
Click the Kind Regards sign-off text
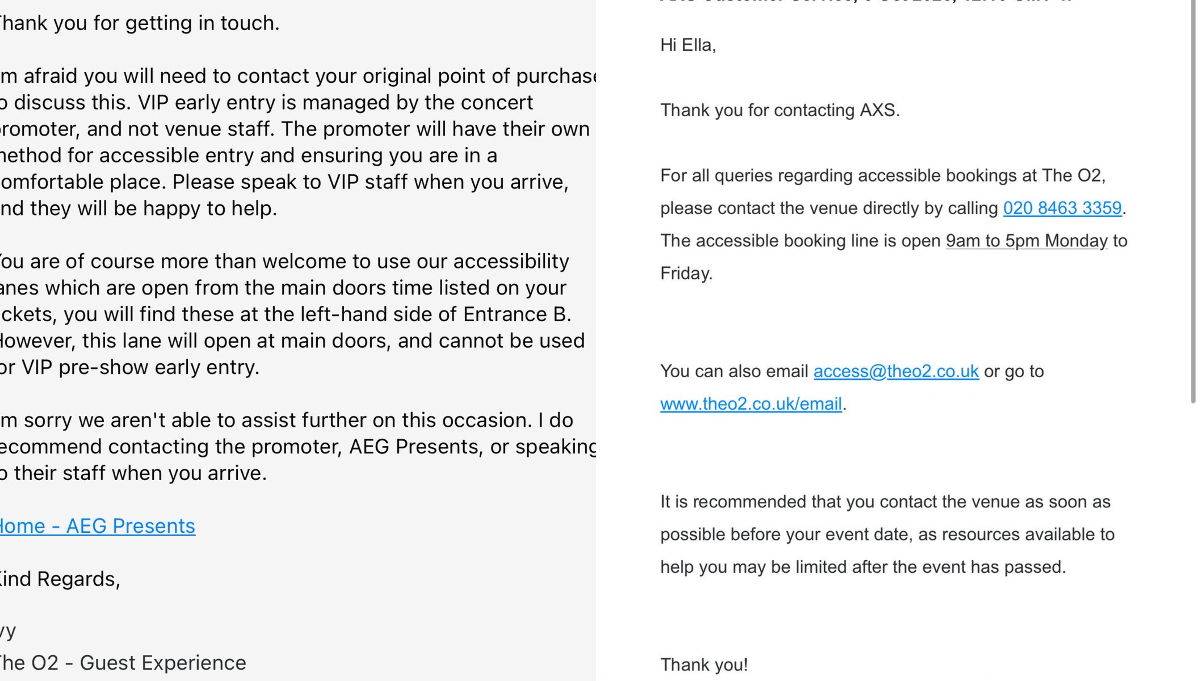tap(59, 579)
